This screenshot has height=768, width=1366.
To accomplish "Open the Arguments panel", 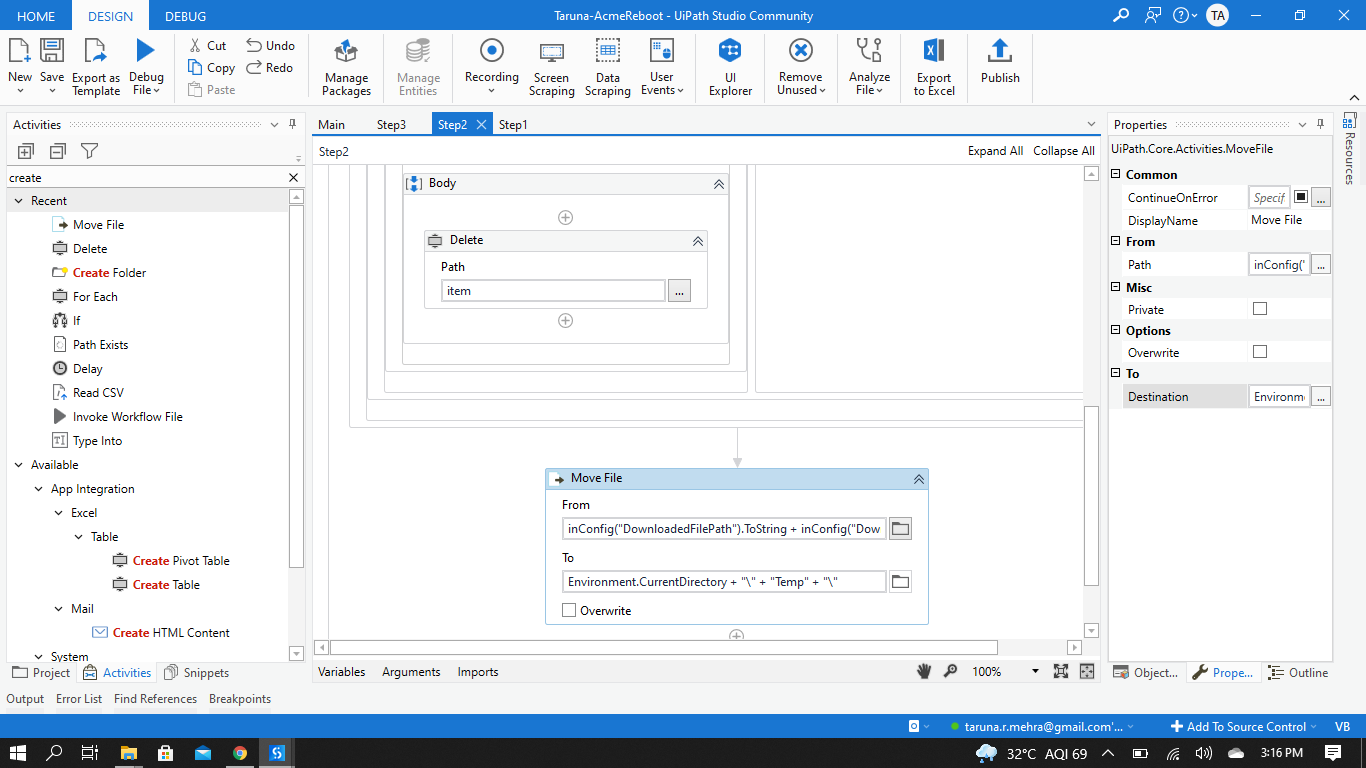I will click(411, 672).
